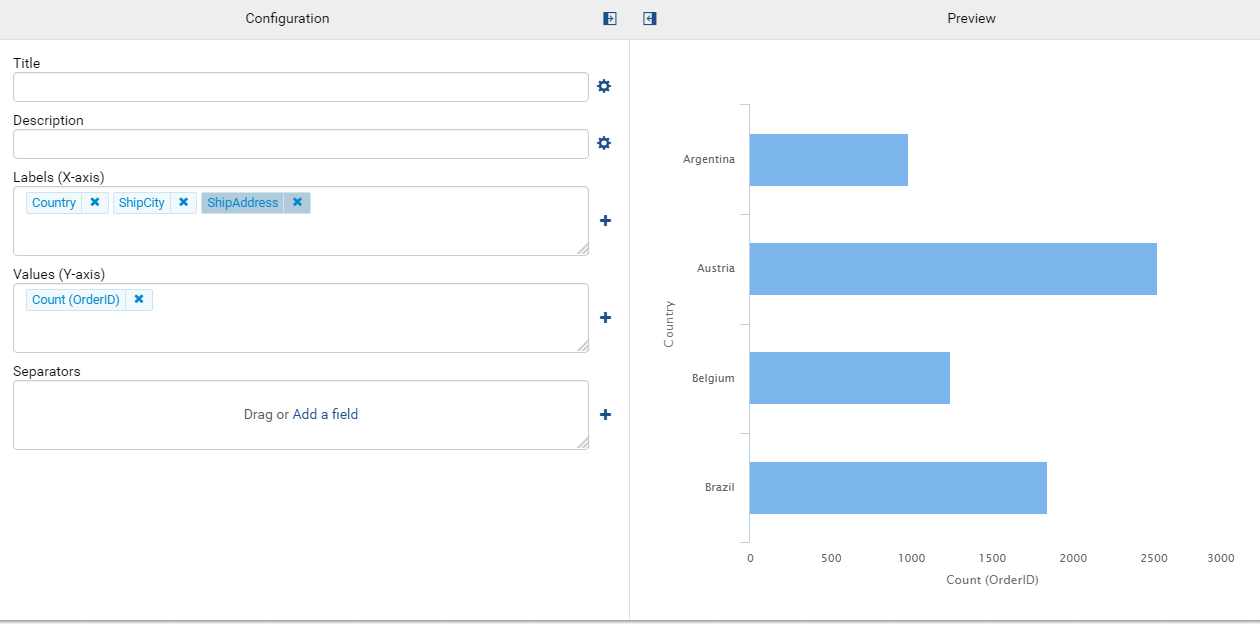Remove the Country label tag

point(95,202)
